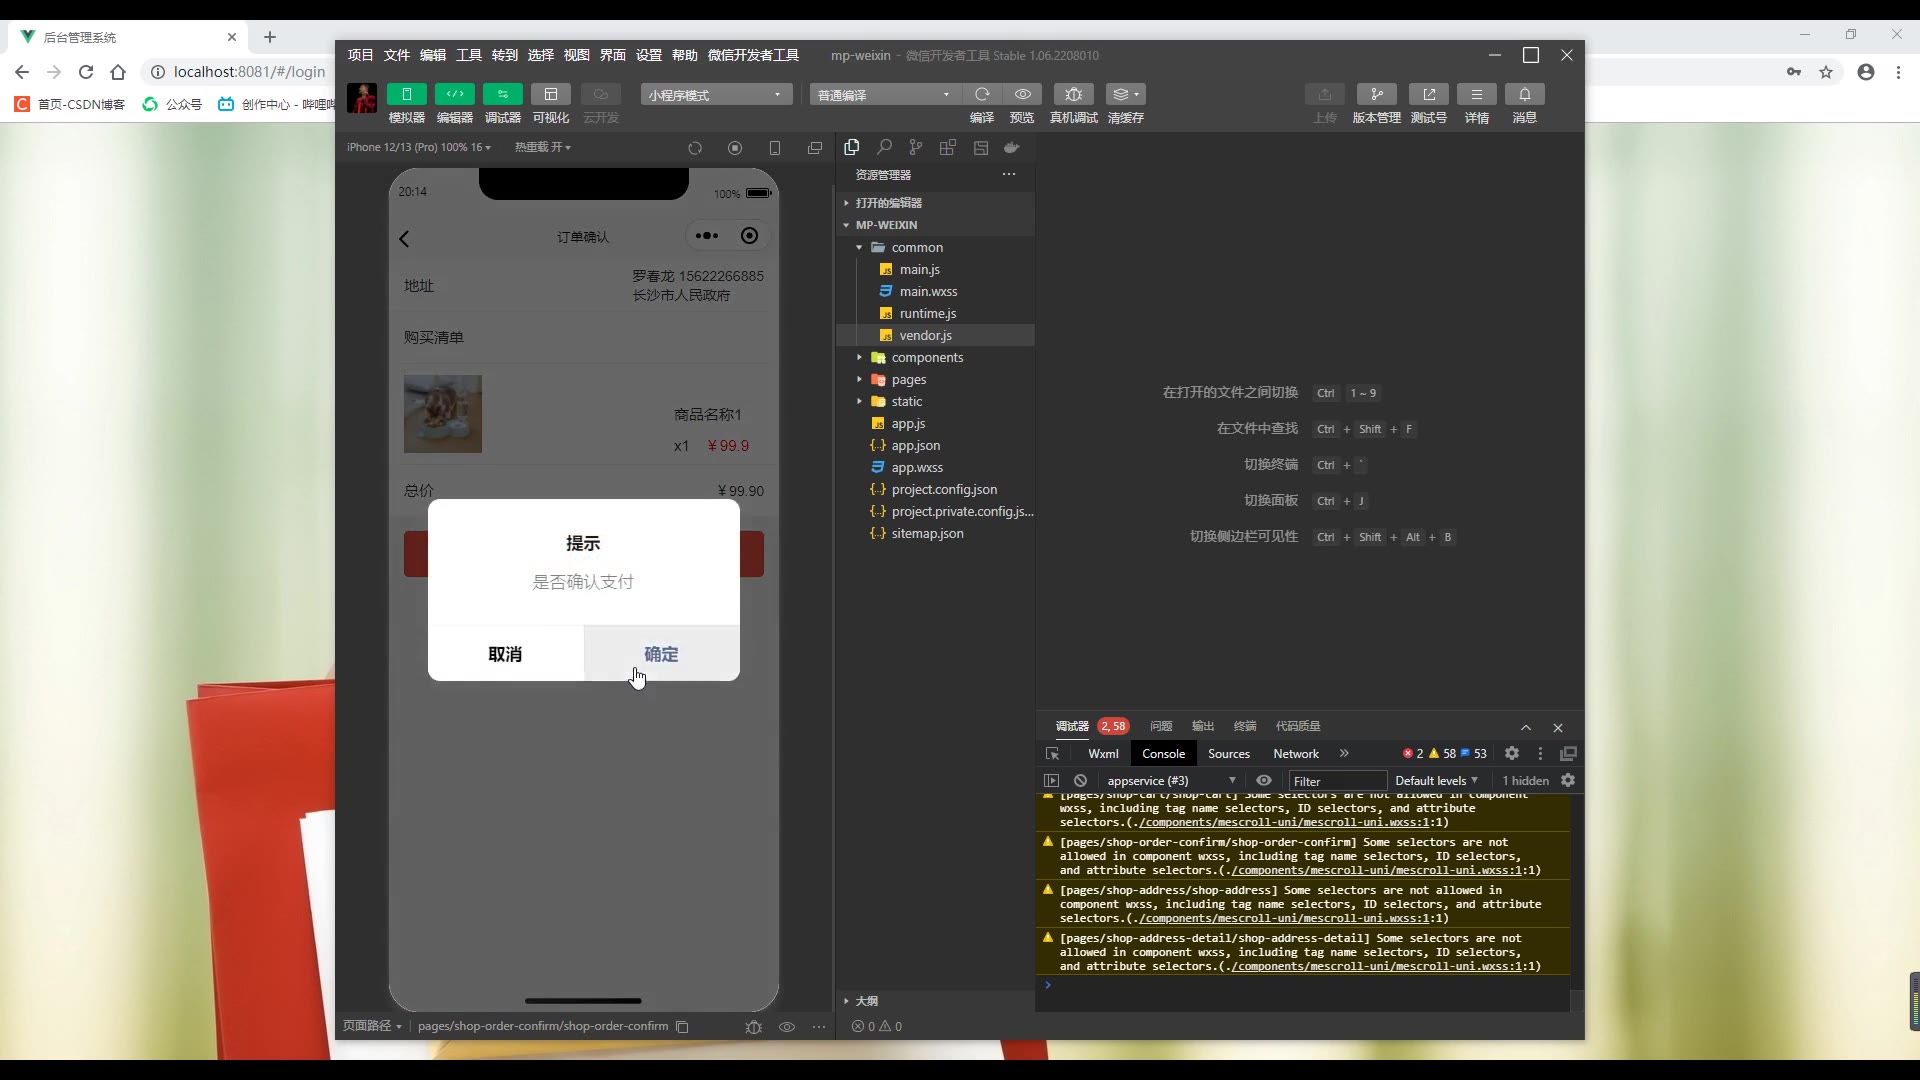Open the 资源管理器 more options ellipsis

1009,174
